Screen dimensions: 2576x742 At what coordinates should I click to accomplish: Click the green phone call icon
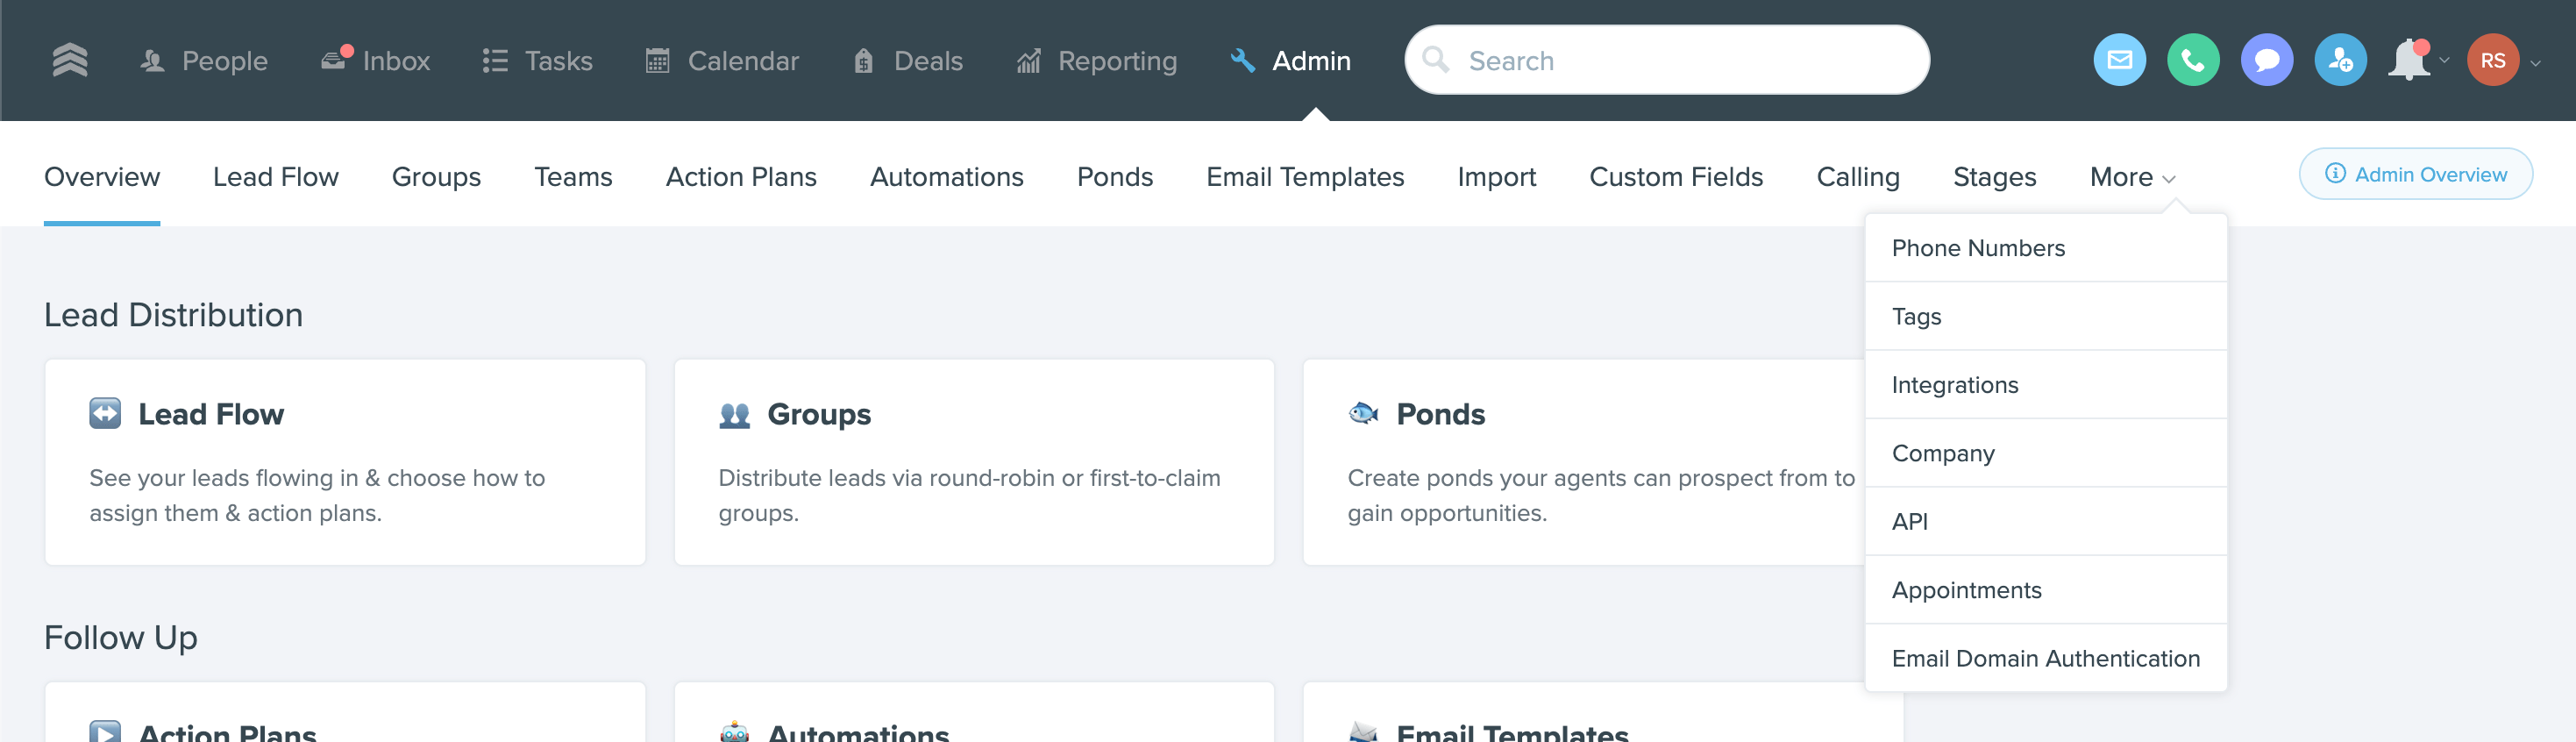2192,61
